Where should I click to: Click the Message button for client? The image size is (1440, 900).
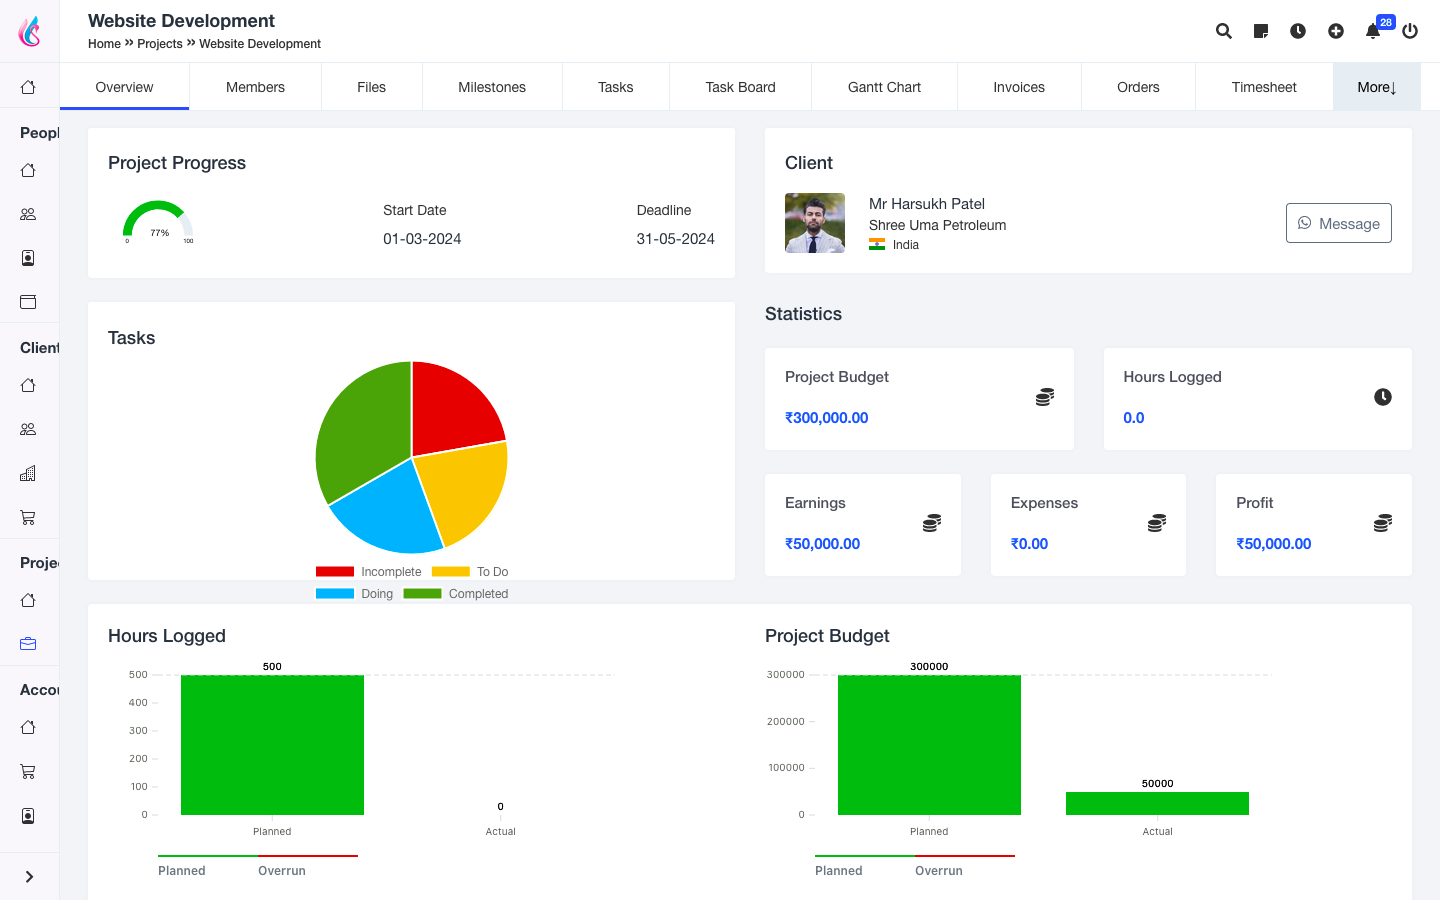pos(1338,223)
